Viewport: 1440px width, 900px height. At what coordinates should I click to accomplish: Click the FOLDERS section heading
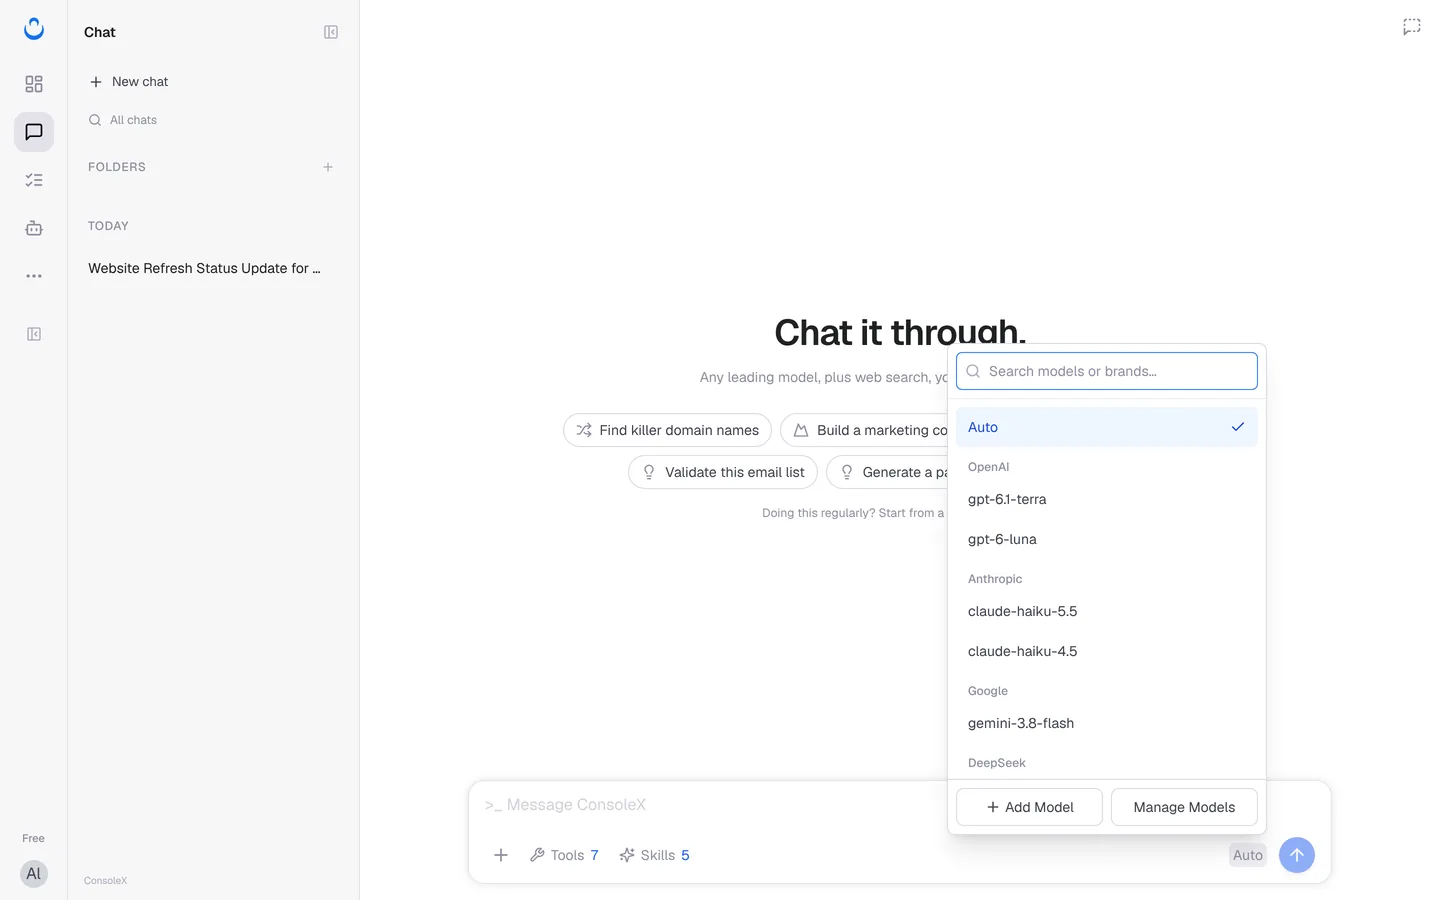(x=117, y=167)
